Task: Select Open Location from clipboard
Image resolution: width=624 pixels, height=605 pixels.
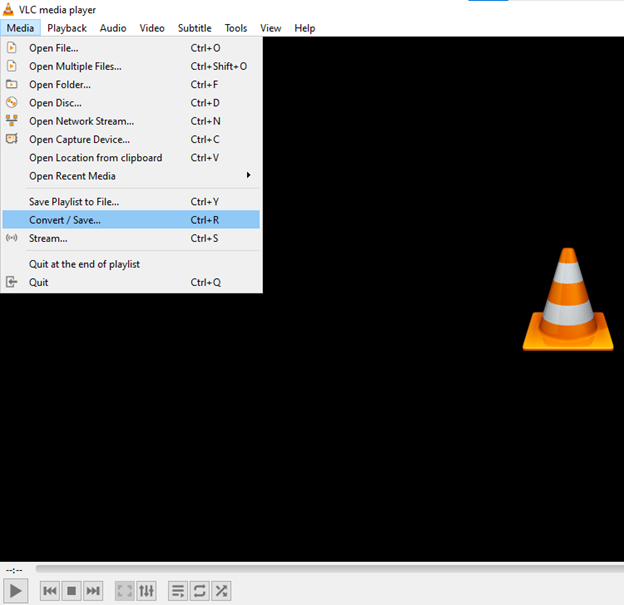Action: pos(131,158)
